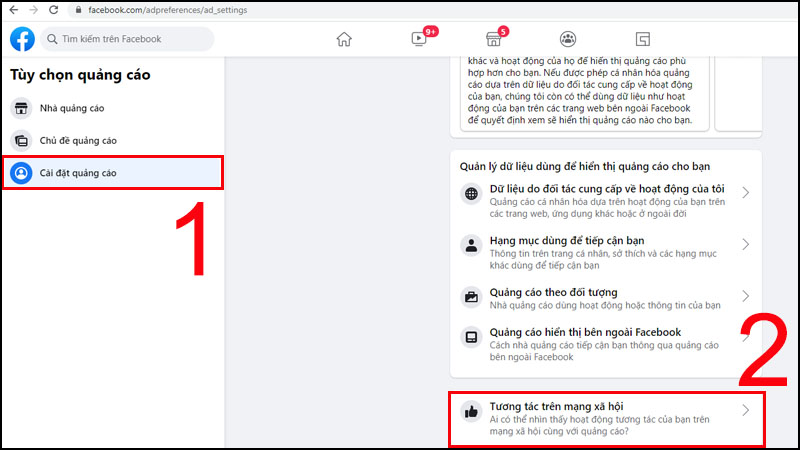
Task: Open Quảng cáo theo đối tượng setting
Action: pyautogui.click(x=606, y=298)
